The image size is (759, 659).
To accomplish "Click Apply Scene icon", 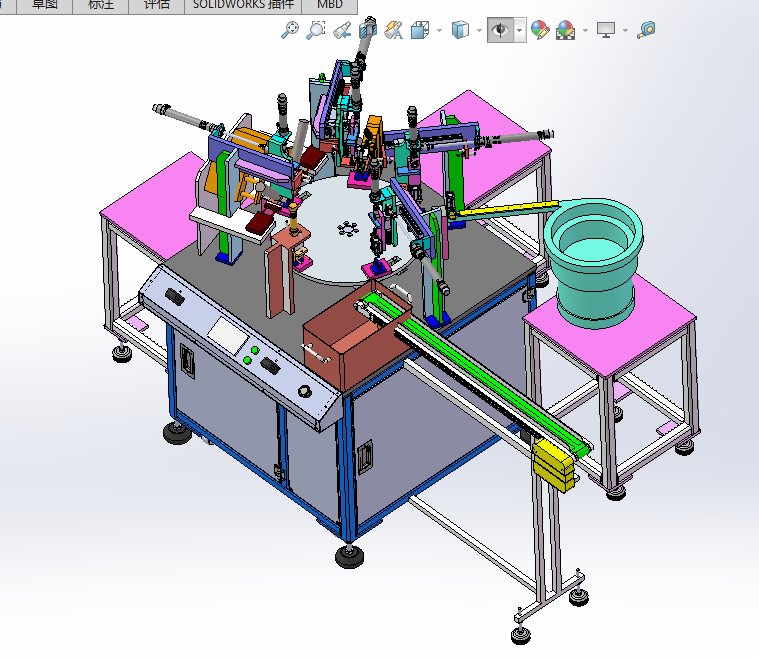I will [x=565, y=30].
